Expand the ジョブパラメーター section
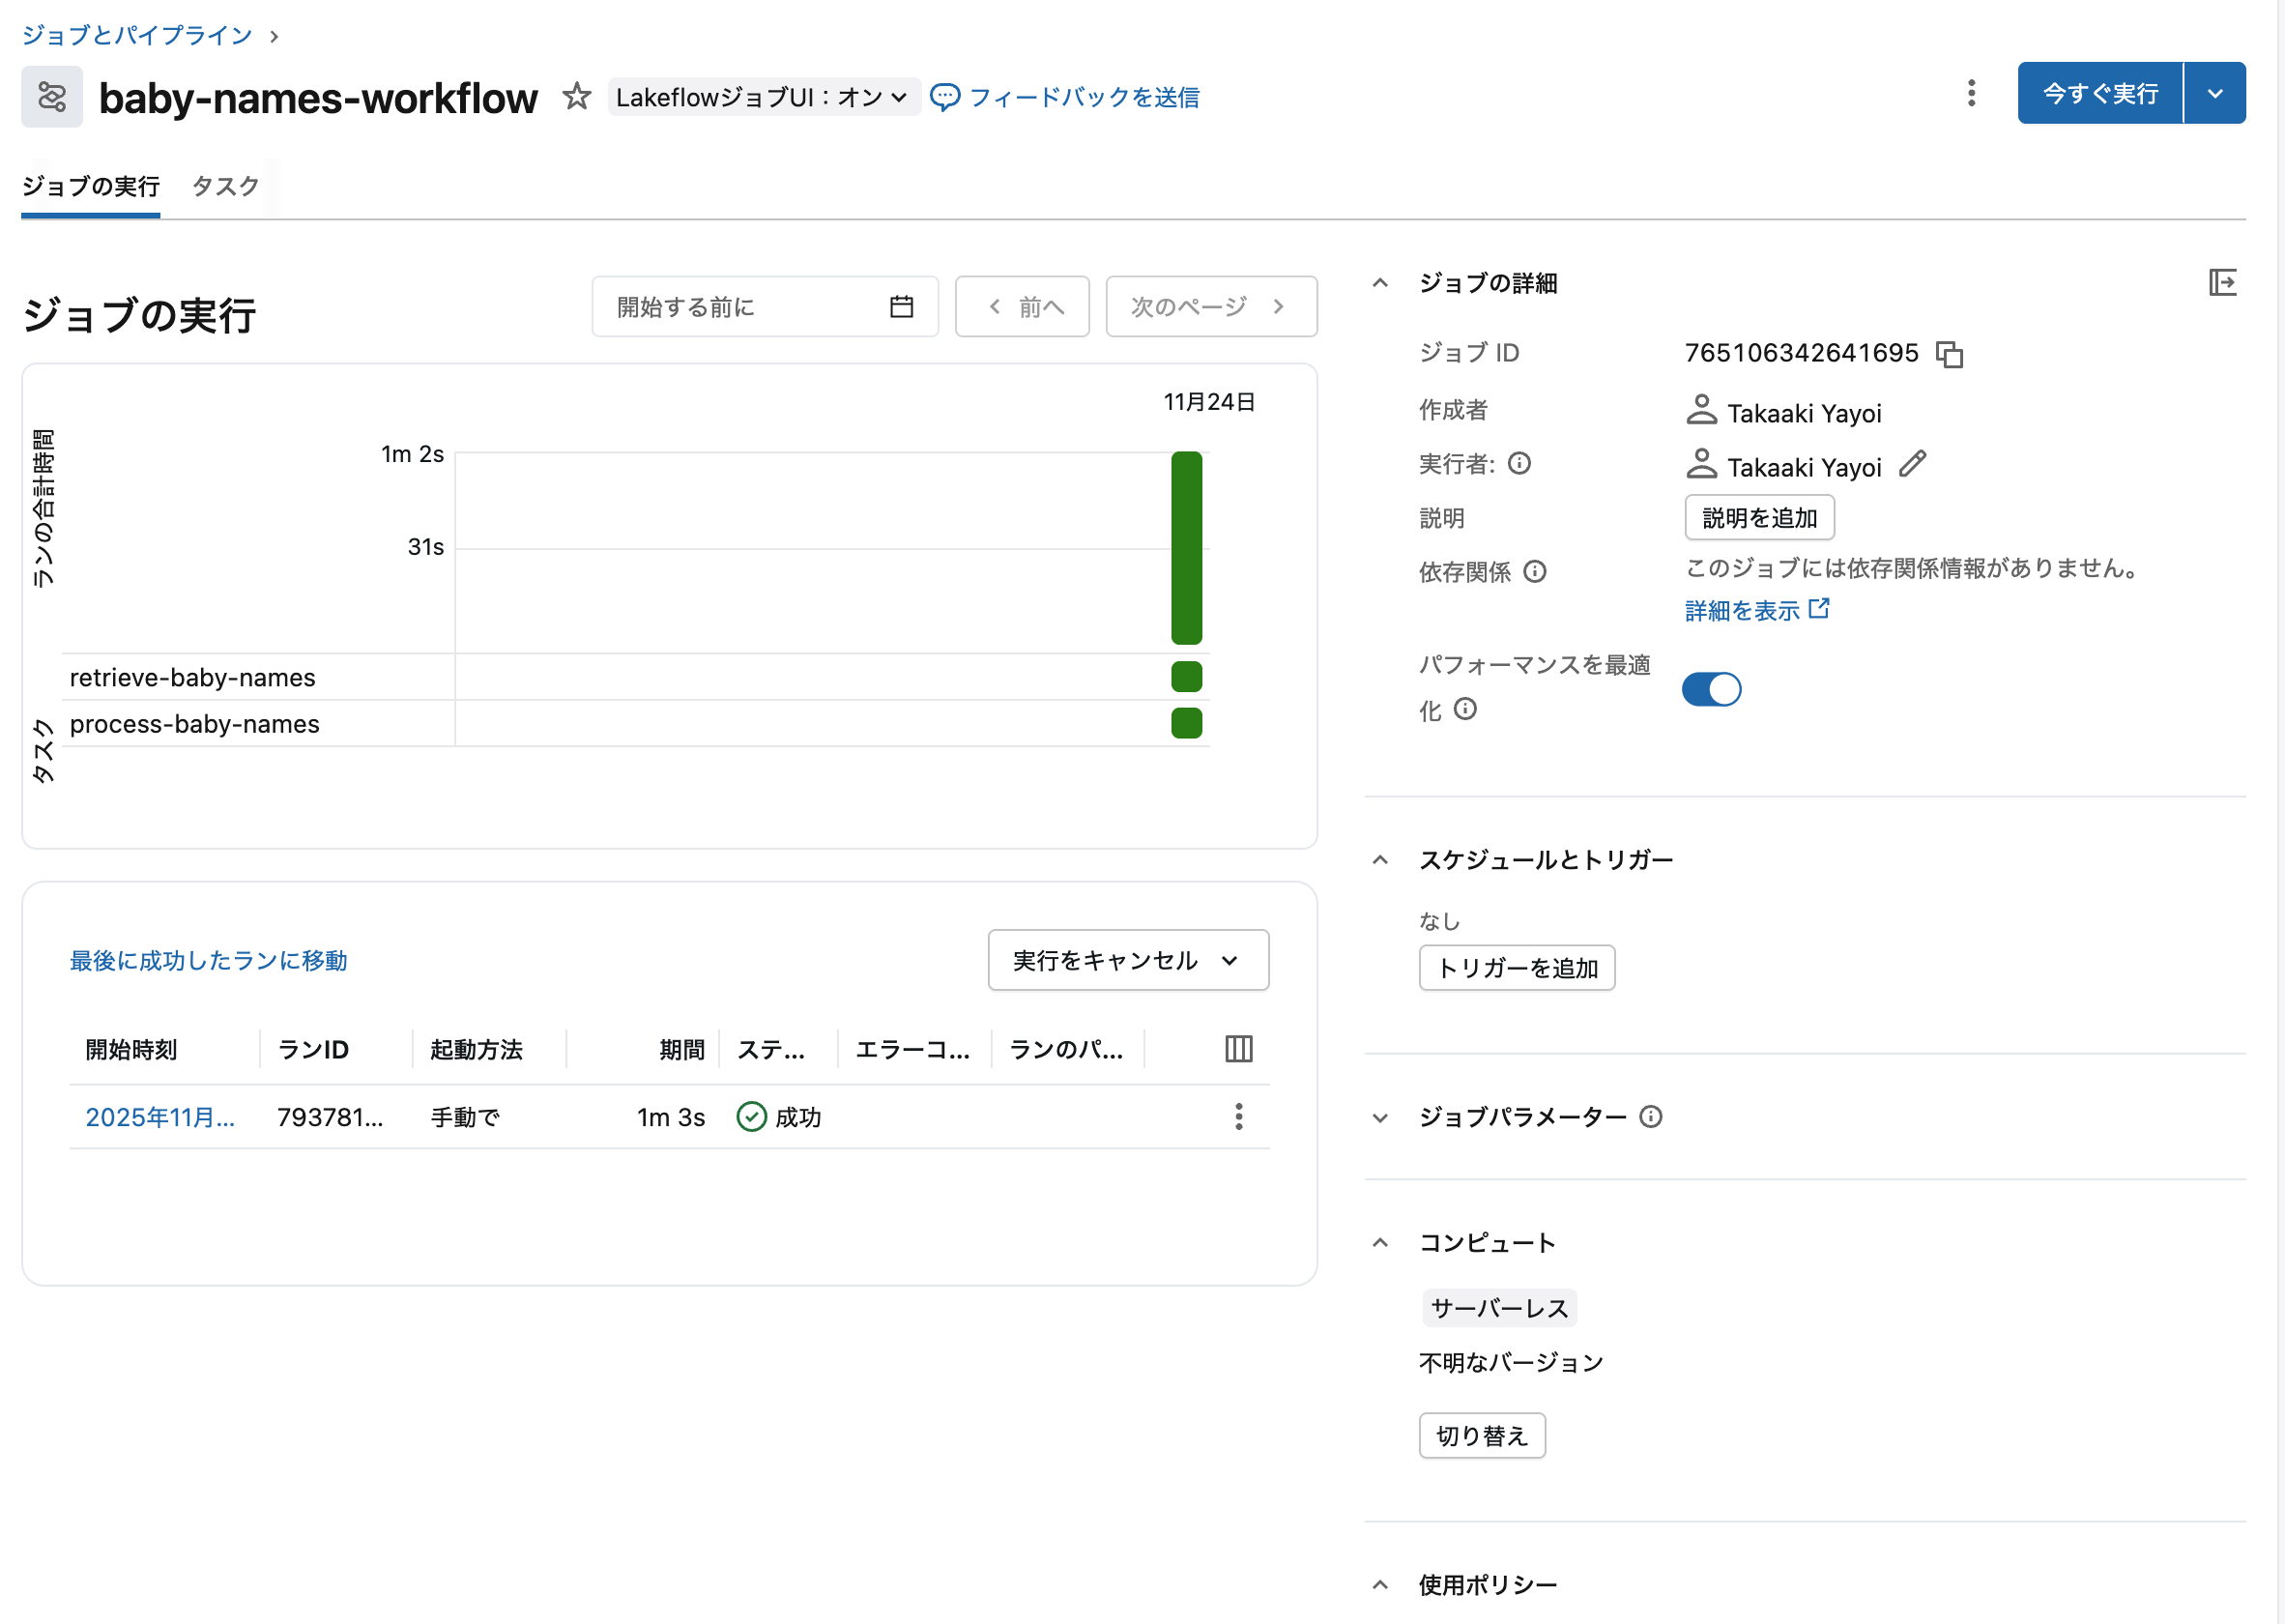 coord(1380,1118)
